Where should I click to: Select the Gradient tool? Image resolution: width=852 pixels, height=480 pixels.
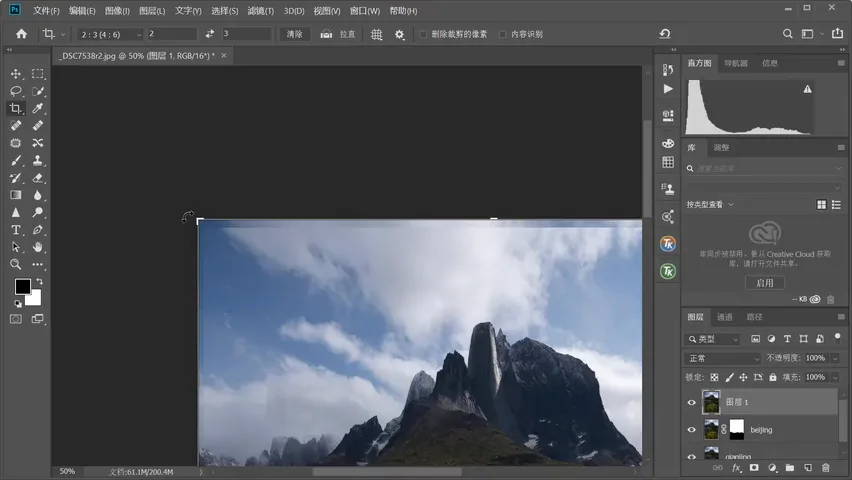click(16, 195)
